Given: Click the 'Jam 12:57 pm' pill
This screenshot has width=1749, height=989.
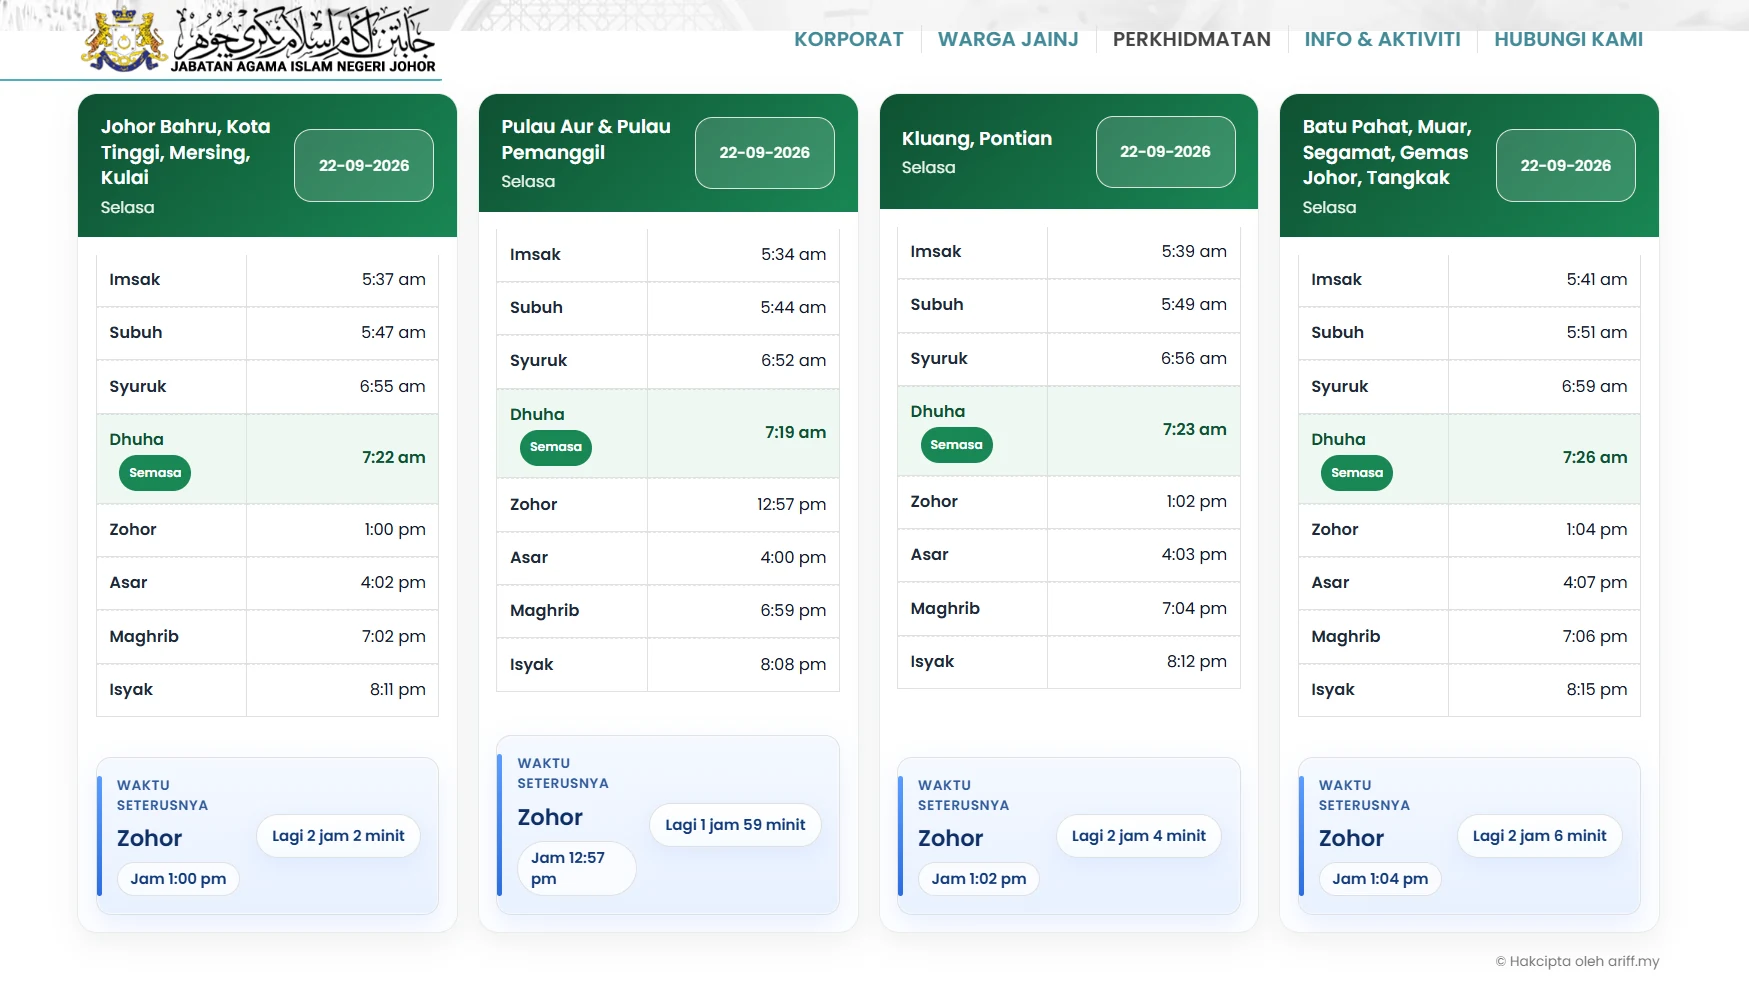Looking at the screenshot, I should pos(576,868).
